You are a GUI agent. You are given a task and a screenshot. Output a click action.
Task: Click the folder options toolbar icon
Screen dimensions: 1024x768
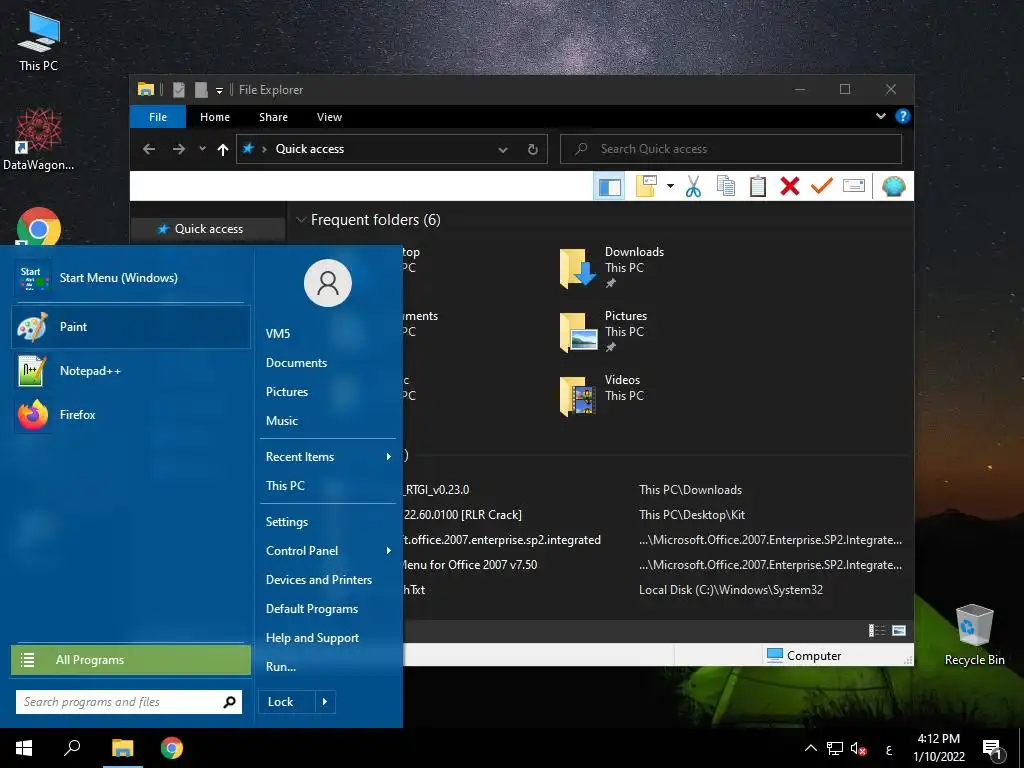click(647, 187)
